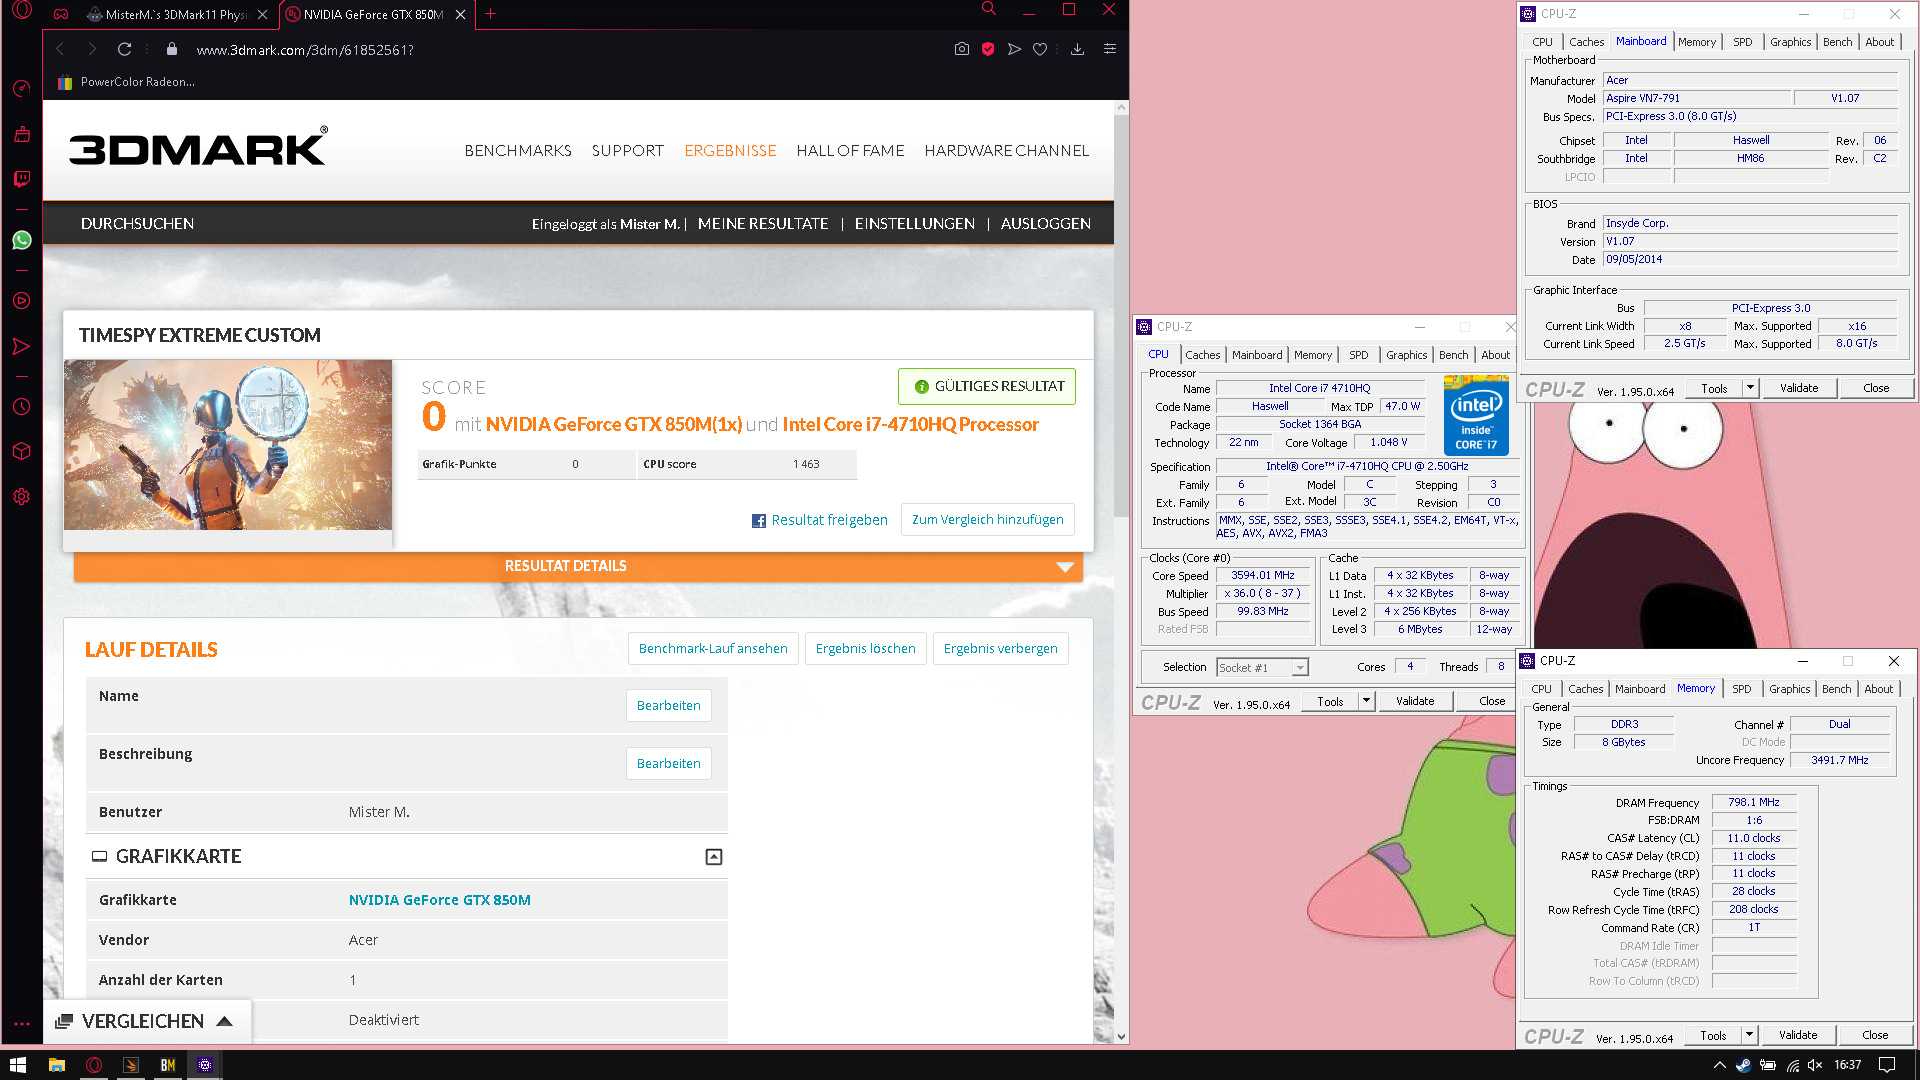The width and height of the screenshot is (1920, 1080).
Task: Open the Windows Start menu
Action: [x=17, y=1065]
